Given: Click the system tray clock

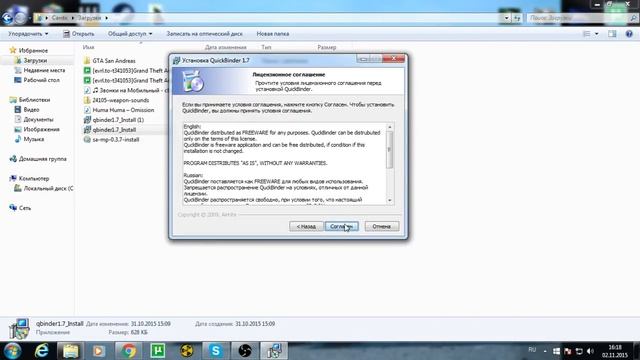Looking at the screenshot, I should point(615,351).
